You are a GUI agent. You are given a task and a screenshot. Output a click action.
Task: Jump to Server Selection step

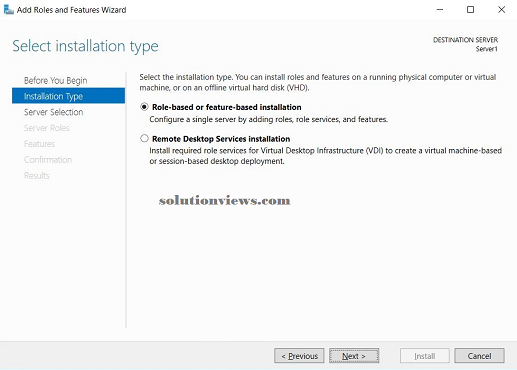tap(53, 112)
